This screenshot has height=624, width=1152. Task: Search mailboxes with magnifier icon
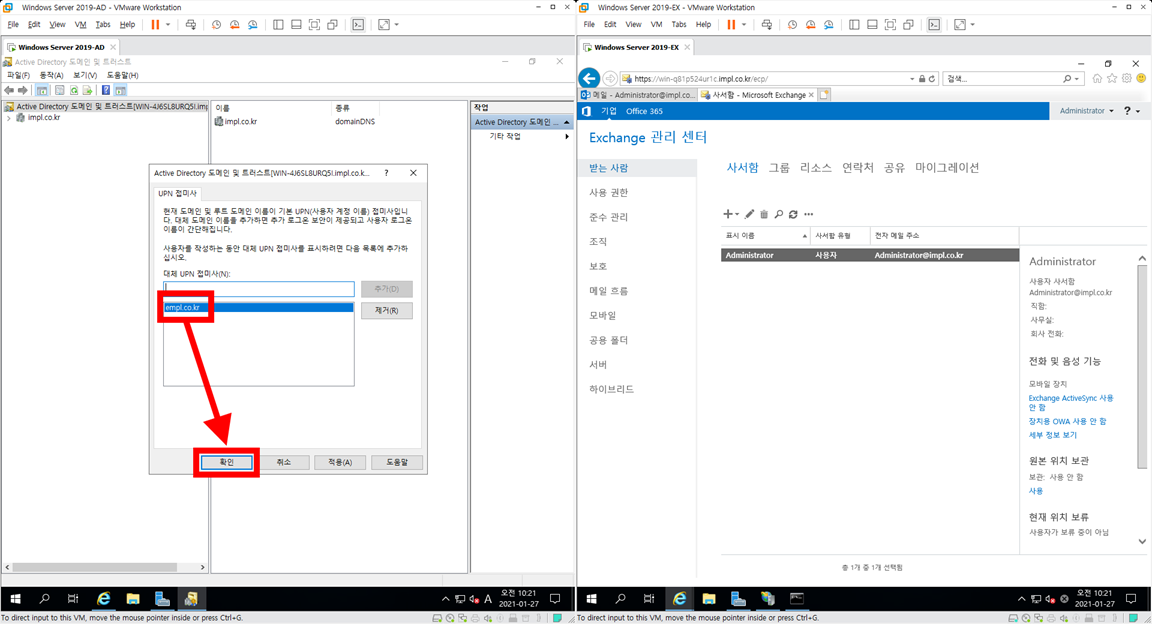(779, 214)
